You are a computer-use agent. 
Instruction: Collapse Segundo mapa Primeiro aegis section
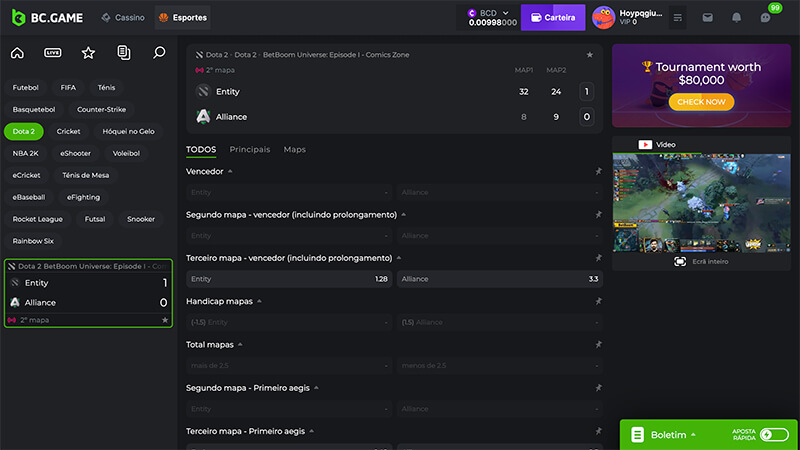click(x=316, y=388)
